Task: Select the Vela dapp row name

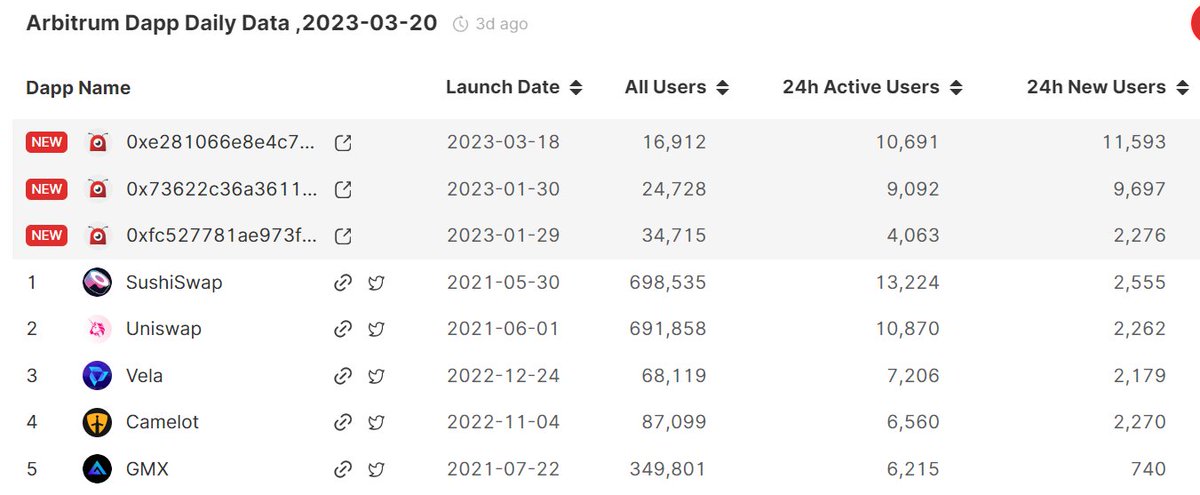Action: (144, 376)
